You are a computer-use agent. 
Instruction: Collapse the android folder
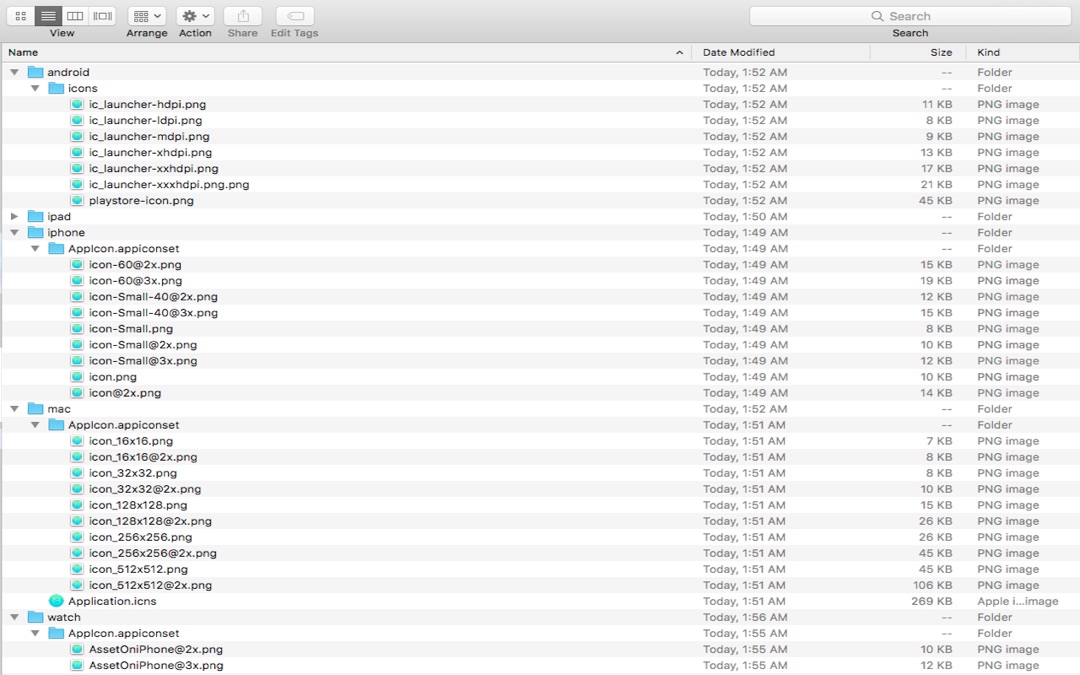point(14,72)
